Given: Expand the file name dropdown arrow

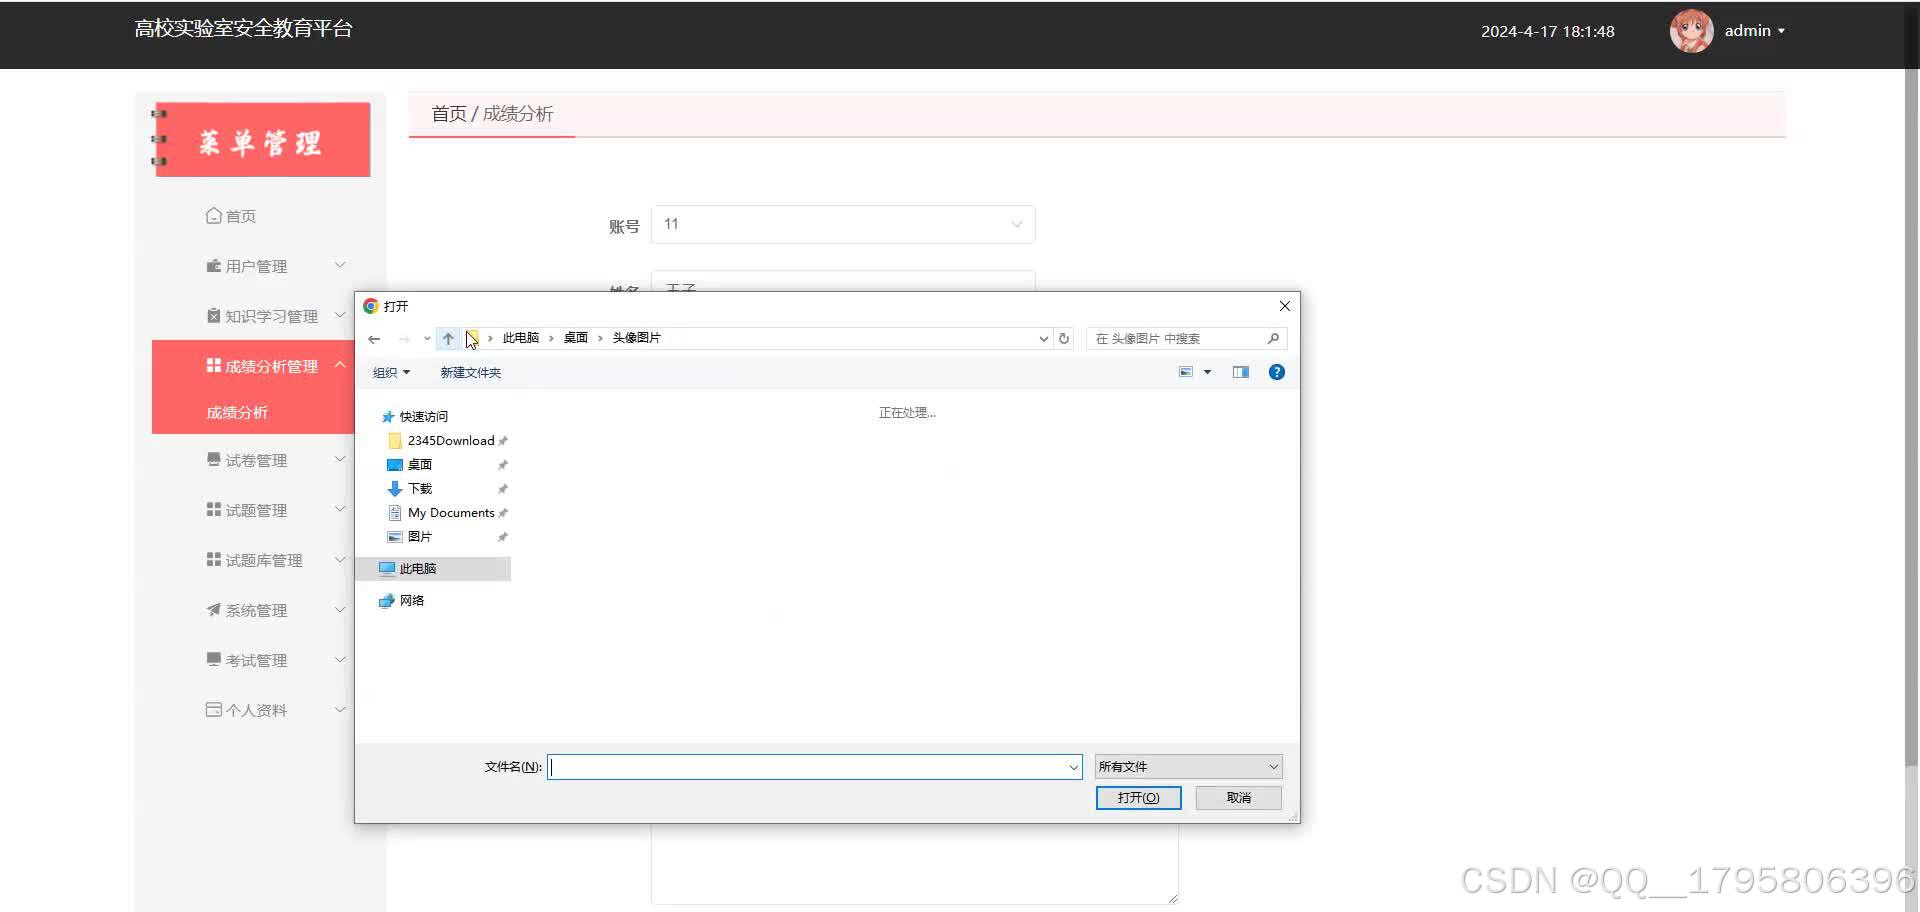Looking at the screenshot, I should pos(1074,767).
